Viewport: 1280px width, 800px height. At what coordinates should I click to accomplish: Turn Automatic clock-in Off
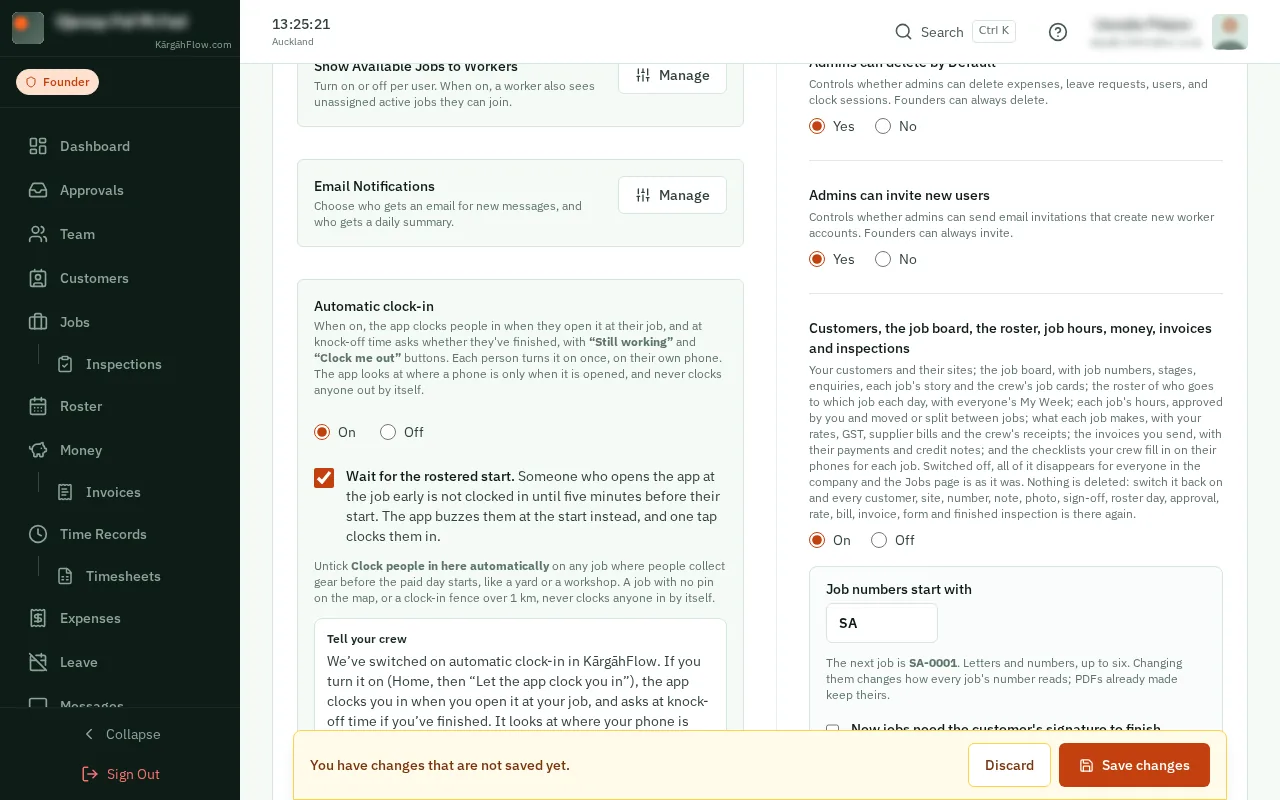point(388,432)
